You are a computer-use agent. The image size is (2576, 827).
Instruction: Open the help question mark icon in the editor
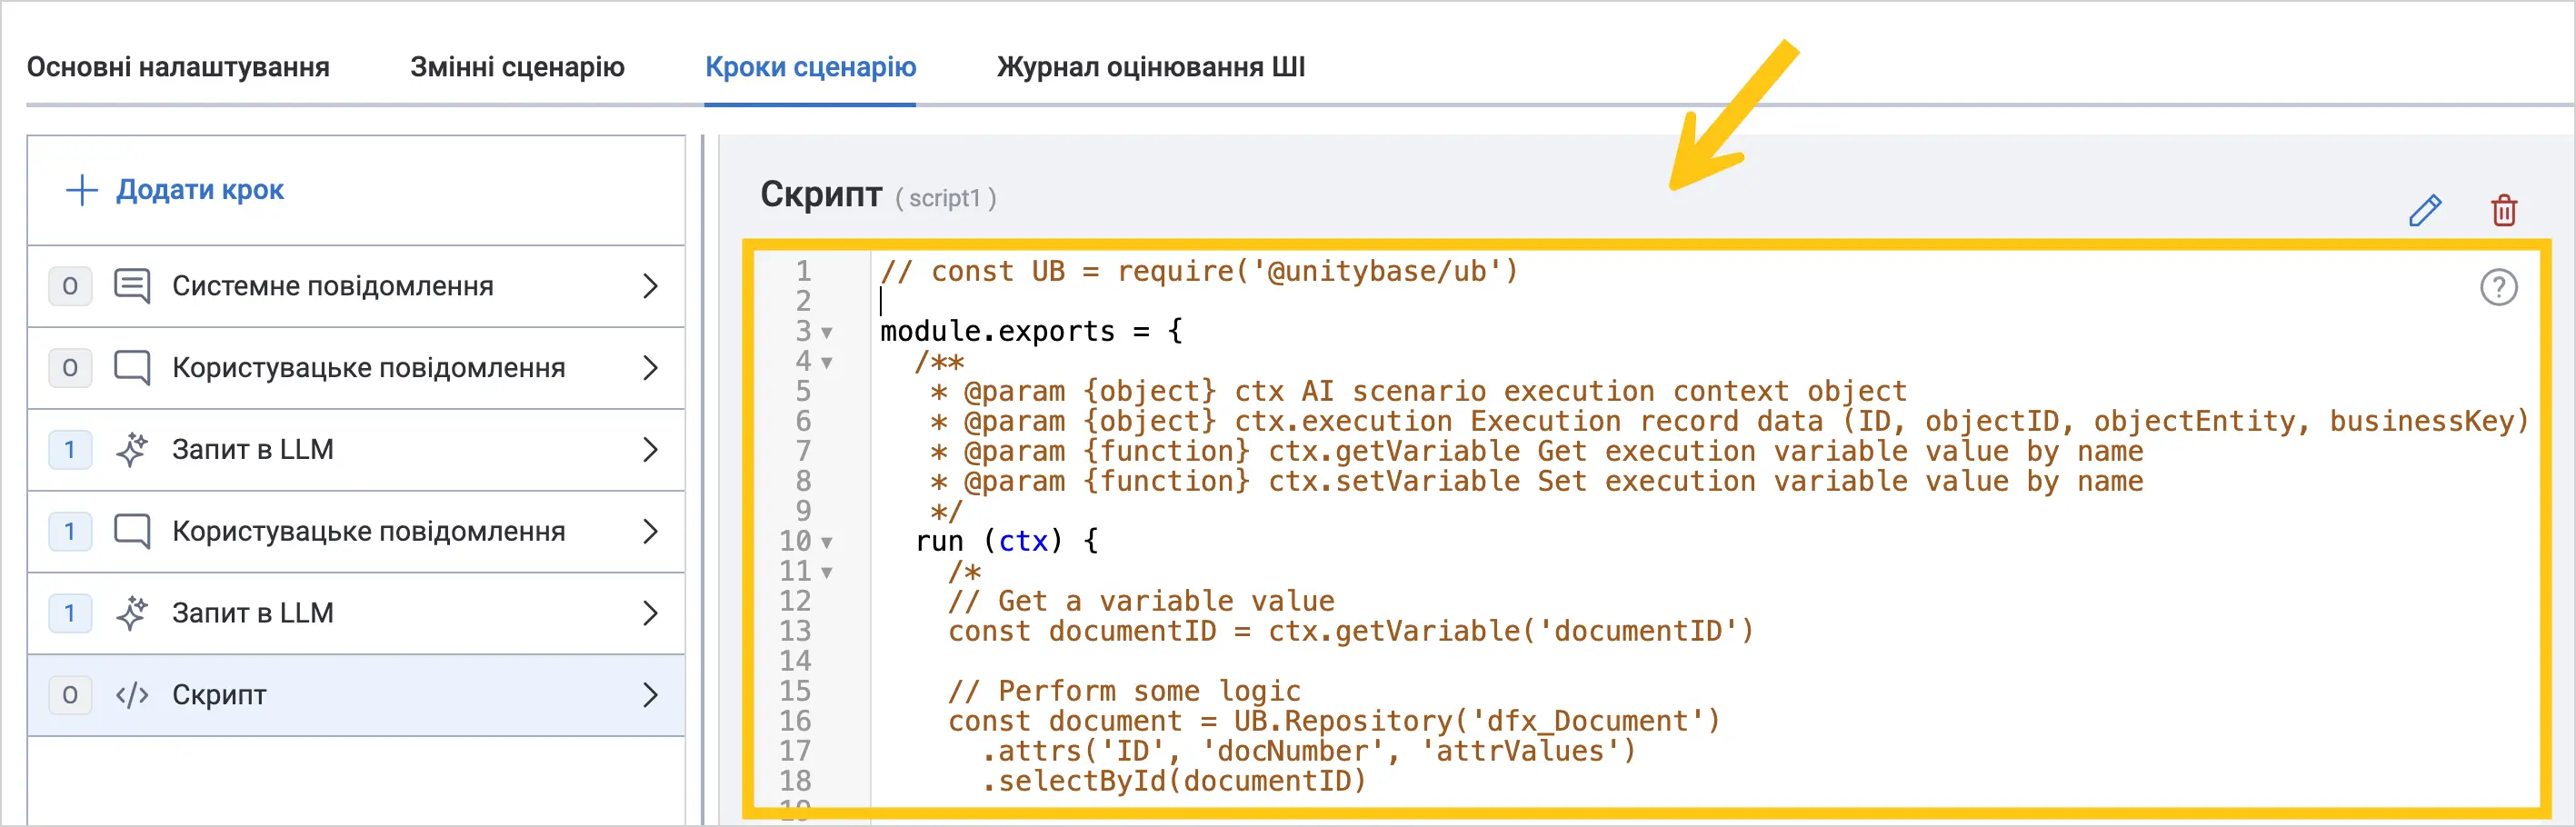pos(2498,288)
